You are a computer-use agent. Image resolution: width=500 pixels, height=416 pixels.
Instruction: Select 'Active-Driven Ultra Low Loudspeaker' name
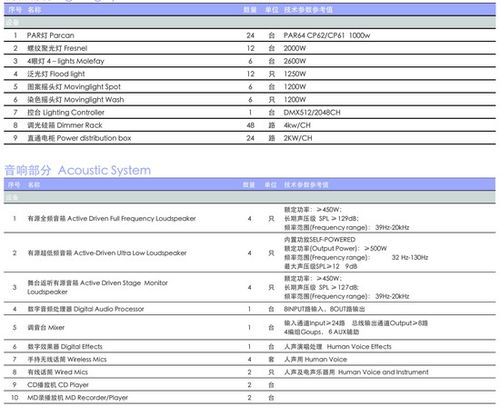[107, 253]
